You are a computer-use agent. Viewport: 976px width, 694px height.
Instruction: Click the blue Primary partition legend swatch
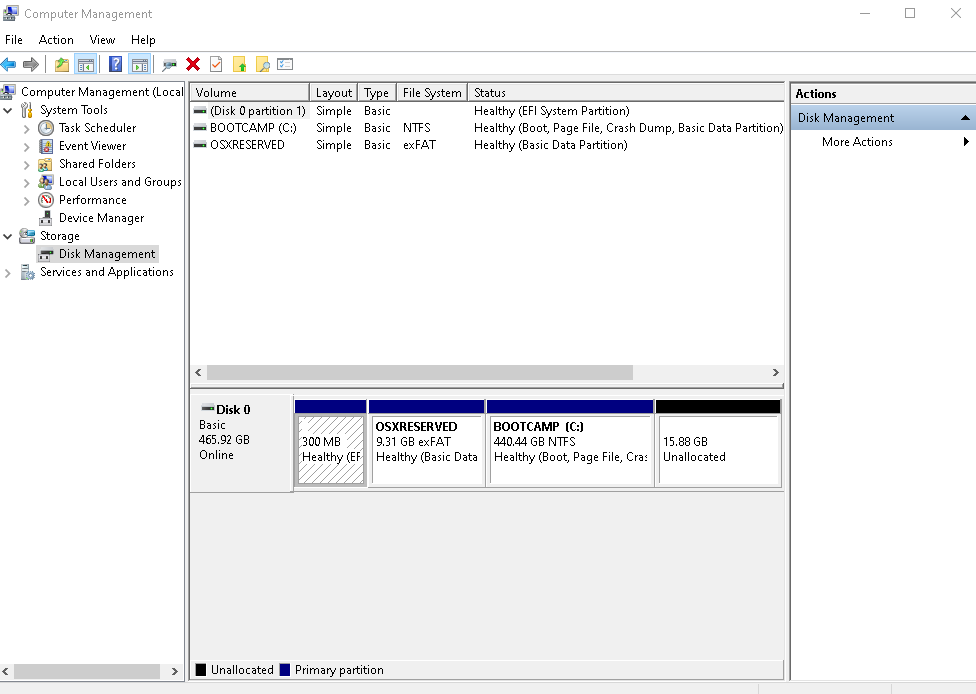[285, 670]
